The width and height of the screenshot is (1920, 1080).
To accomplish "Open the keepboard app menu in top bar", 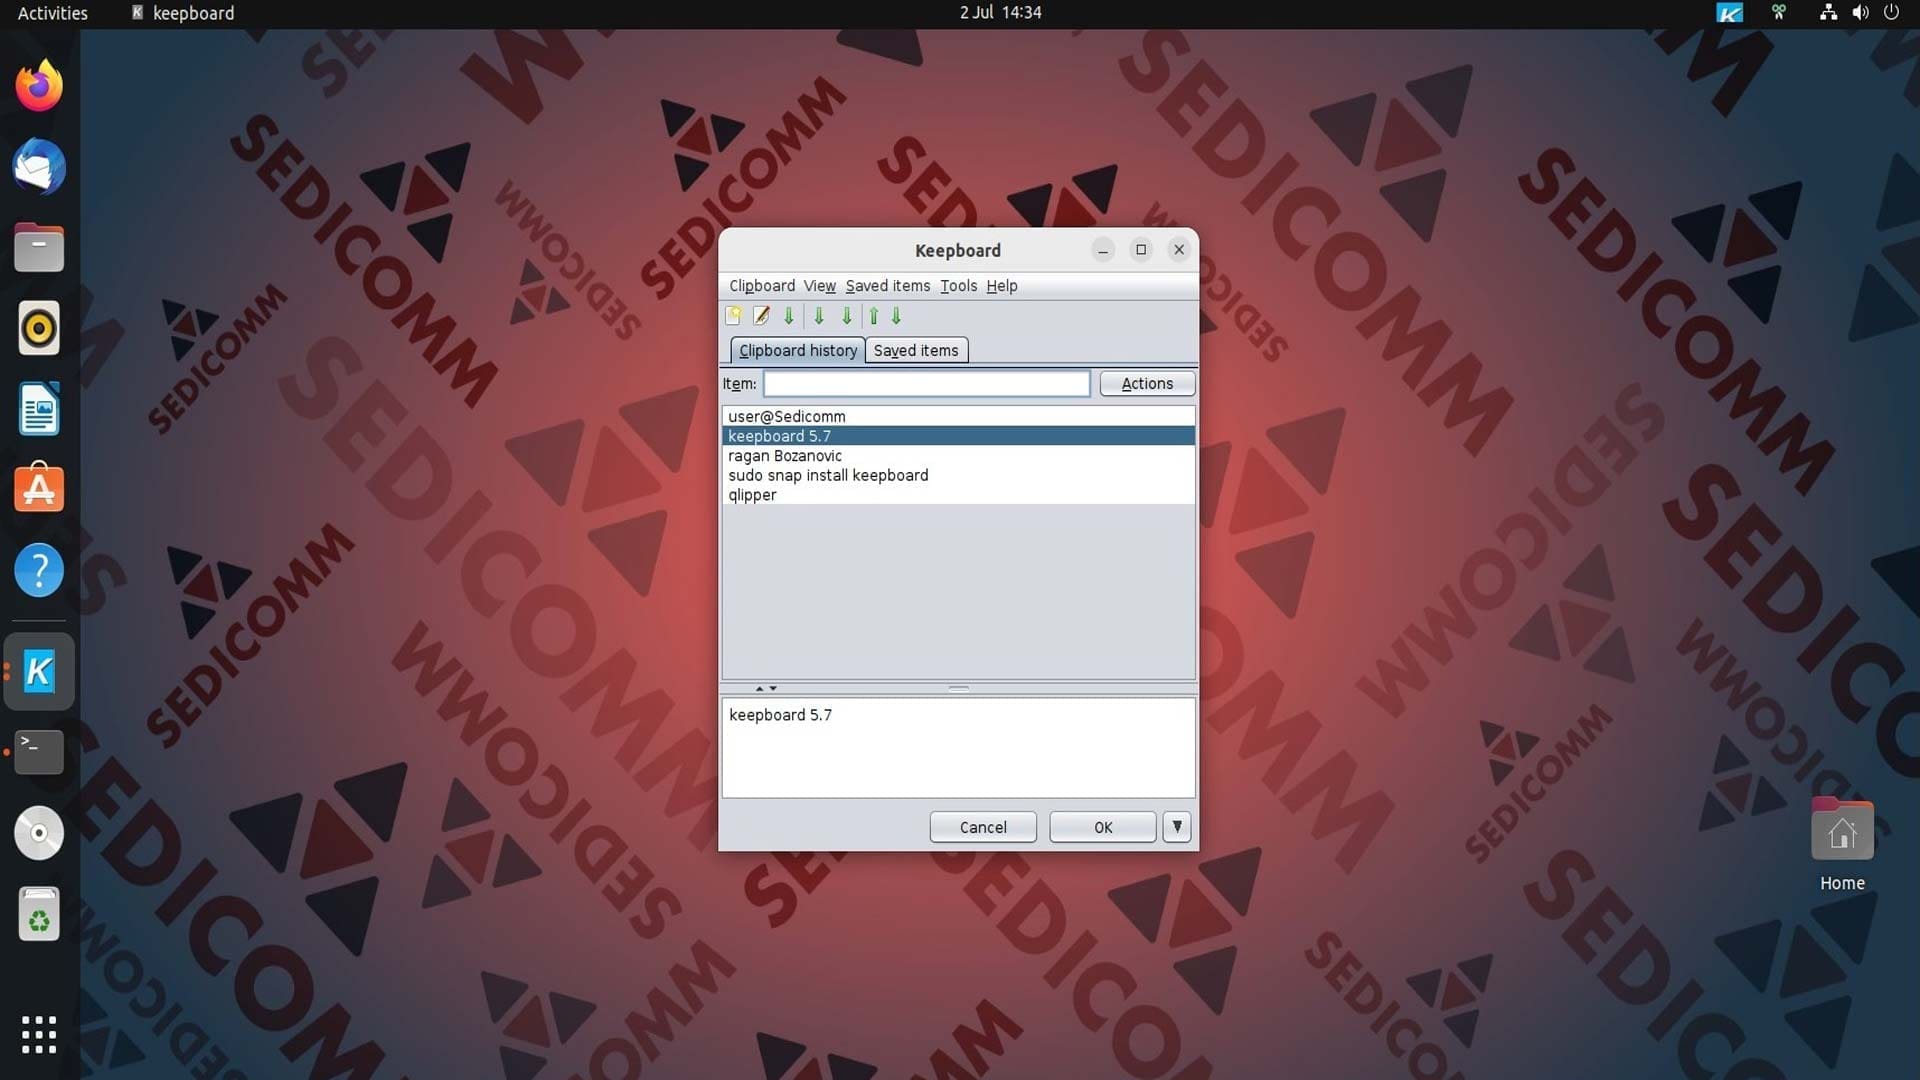I will [183, 13].
